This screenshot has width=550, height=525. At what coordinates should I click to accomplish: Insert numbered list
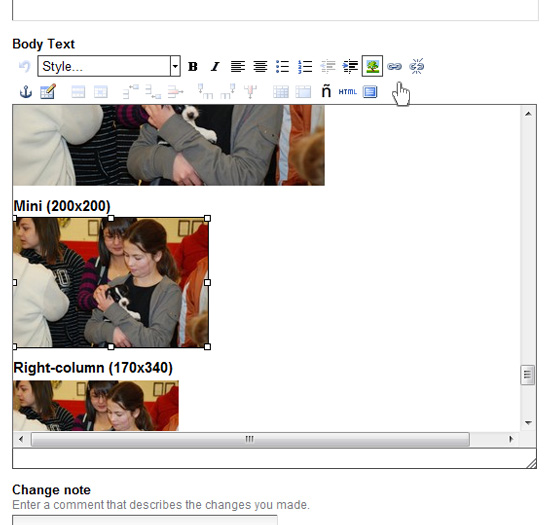[x=305, y=66]
